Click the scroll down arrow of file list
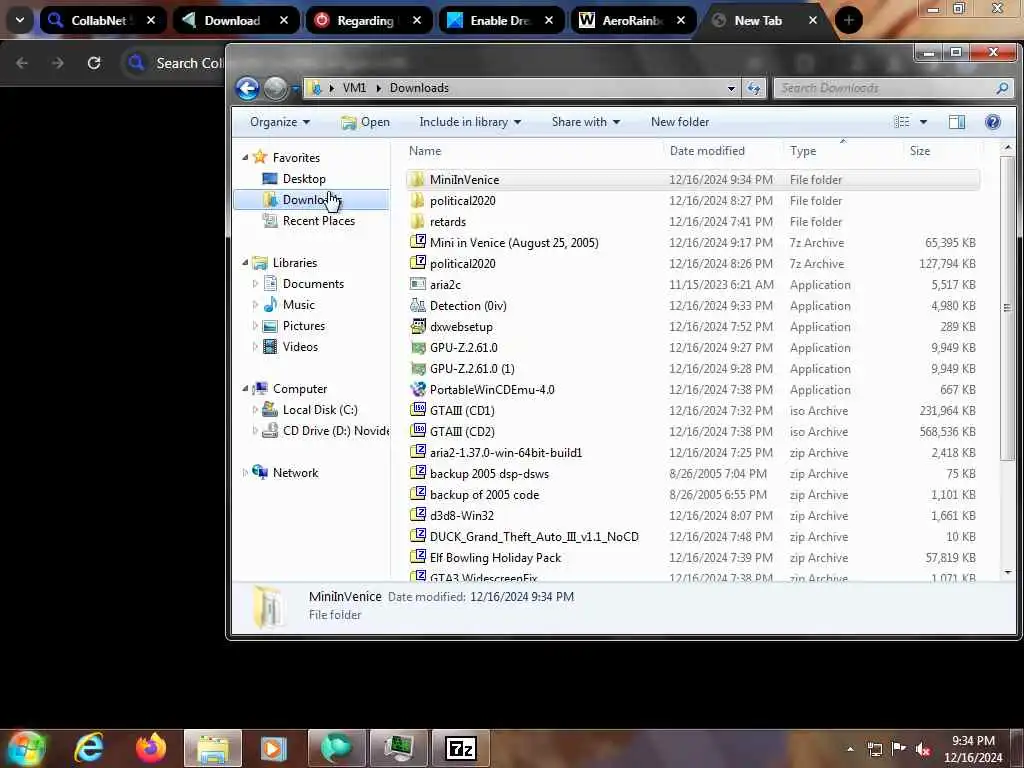The height and width of the screenshot is (768, 1024). pyautogui.click(x=1008, y=573)
